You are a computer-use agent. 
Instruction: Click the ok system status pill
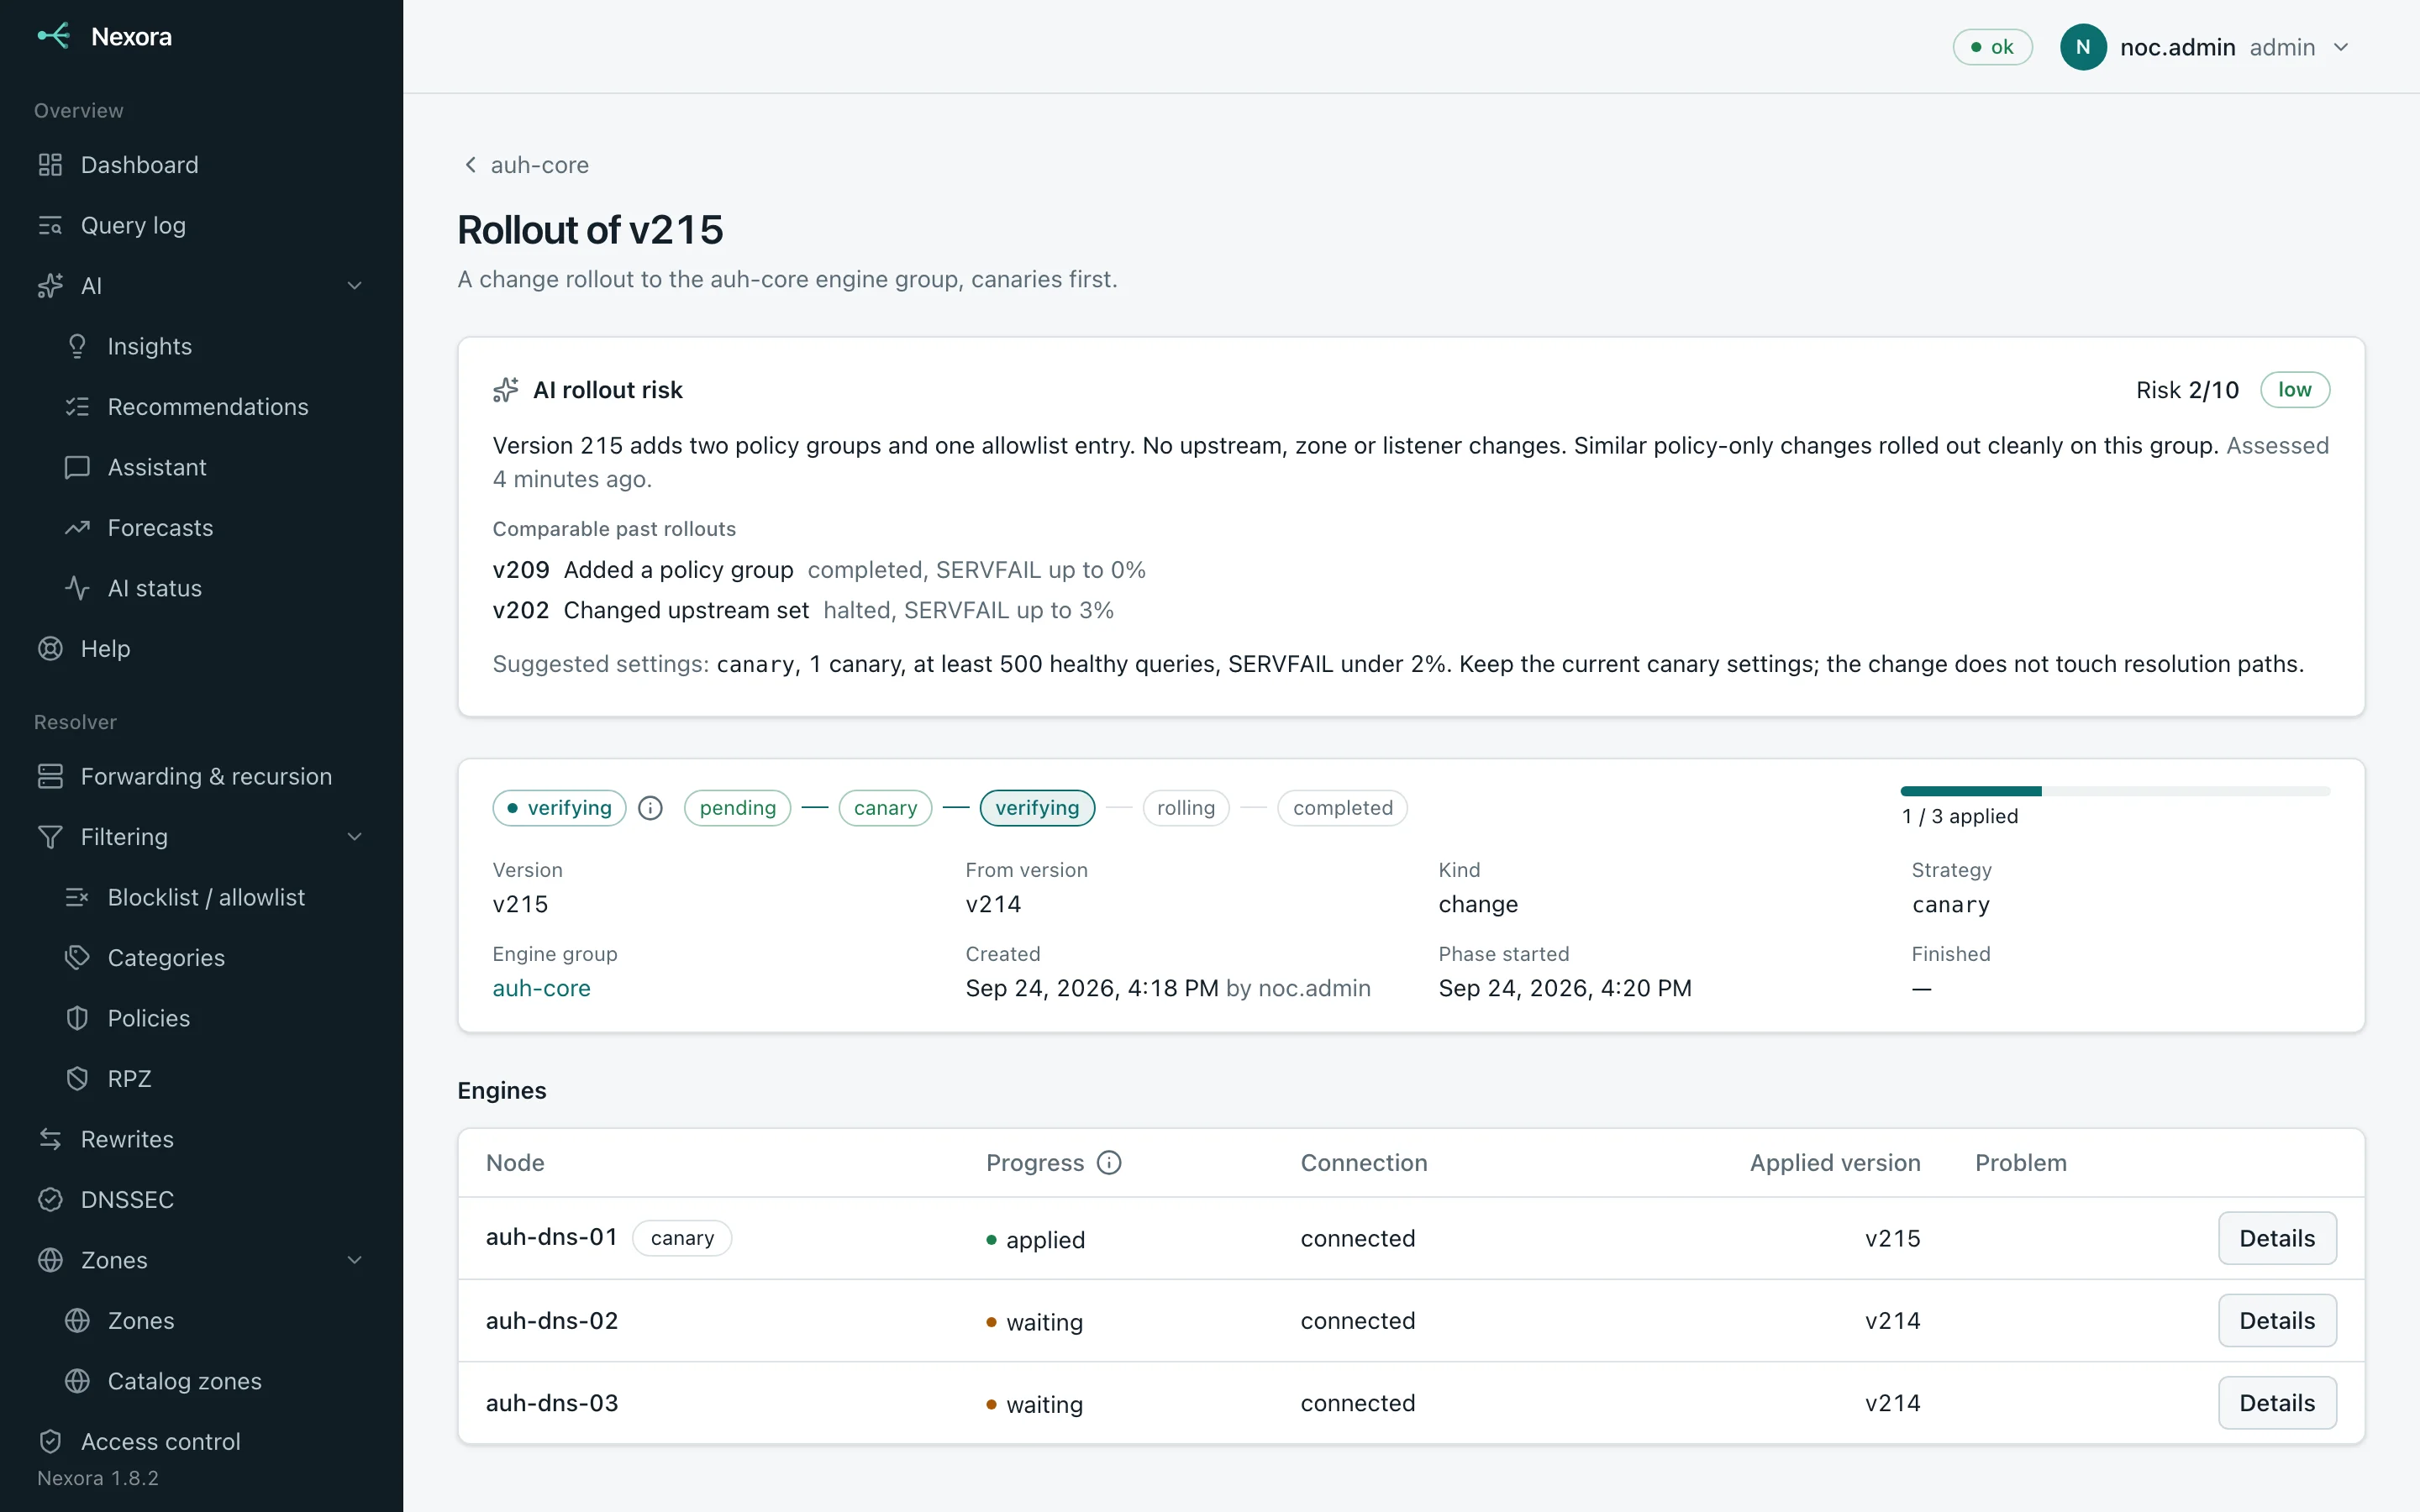click(1992, 47)
